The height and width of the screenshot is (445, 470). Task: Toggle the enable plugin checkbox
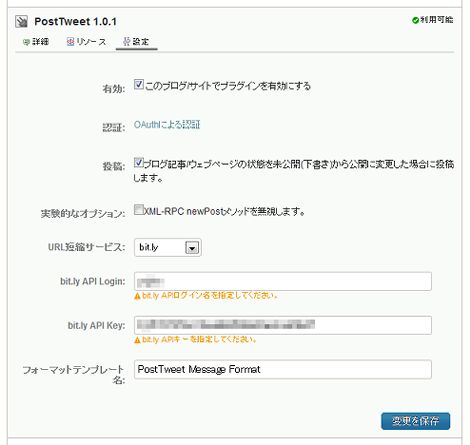139,84
